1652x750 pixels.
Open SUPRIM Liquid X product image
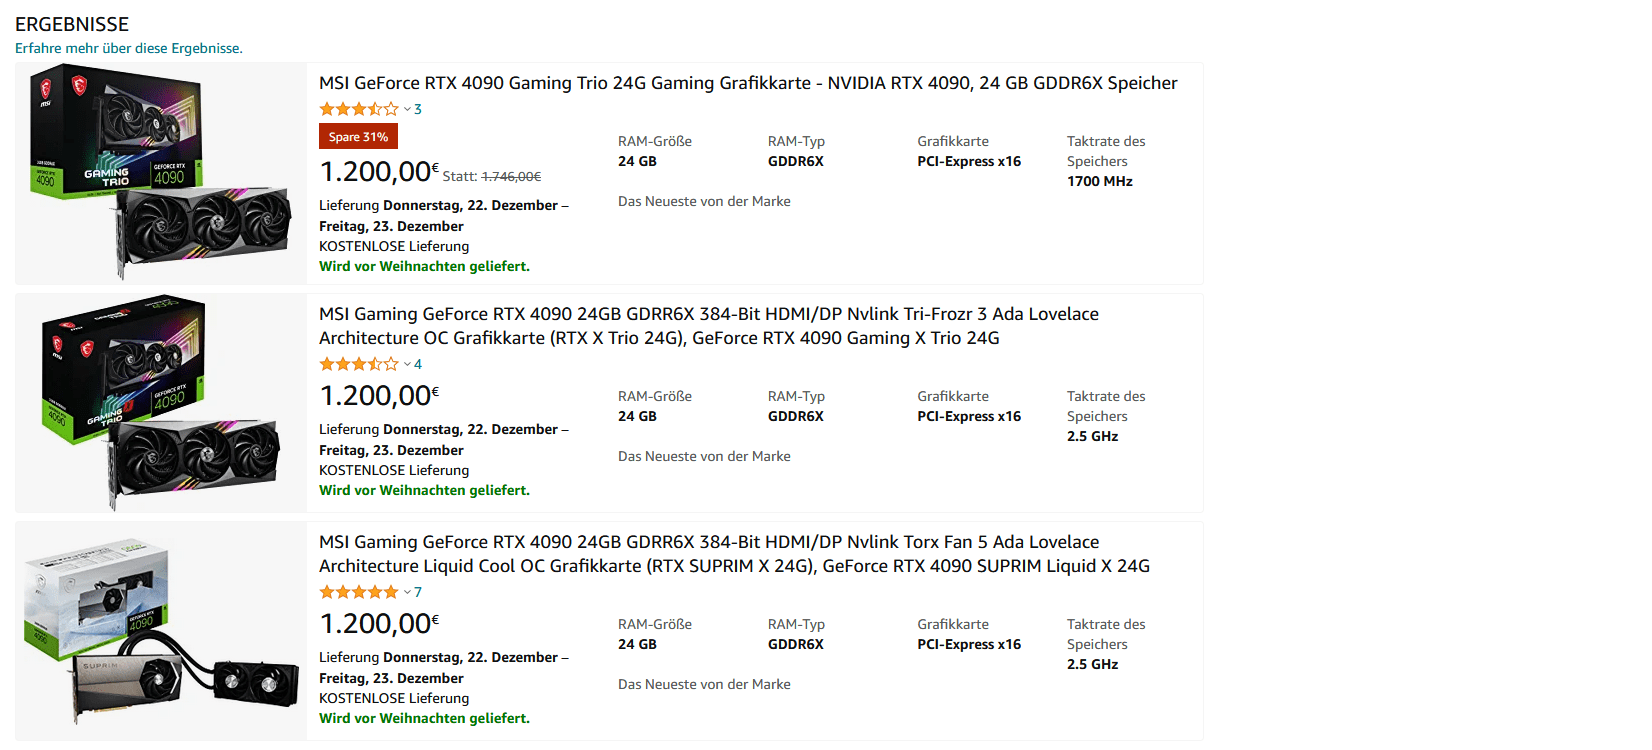[x=161, y=631]
